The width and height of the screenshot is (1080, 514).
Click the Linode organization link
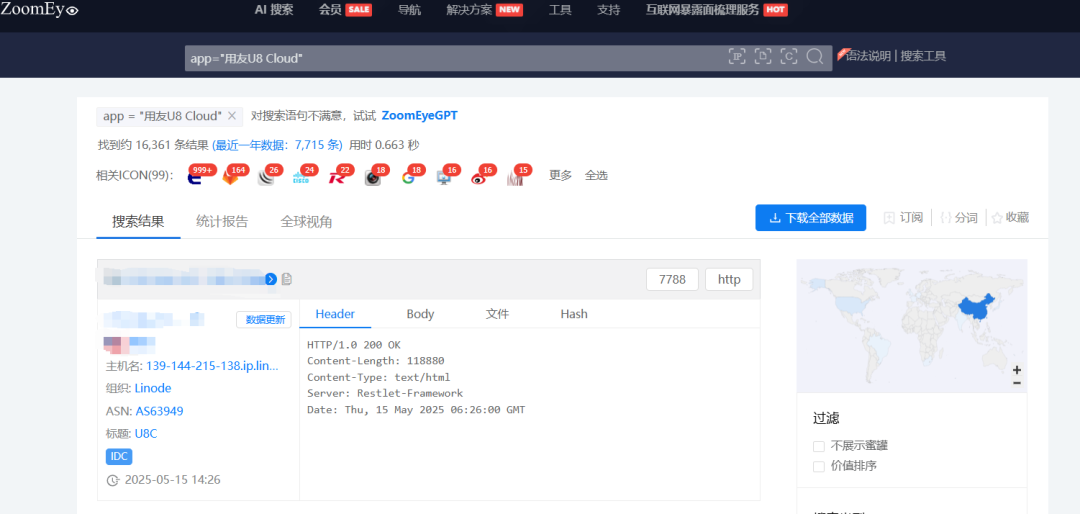pos(153,388)
